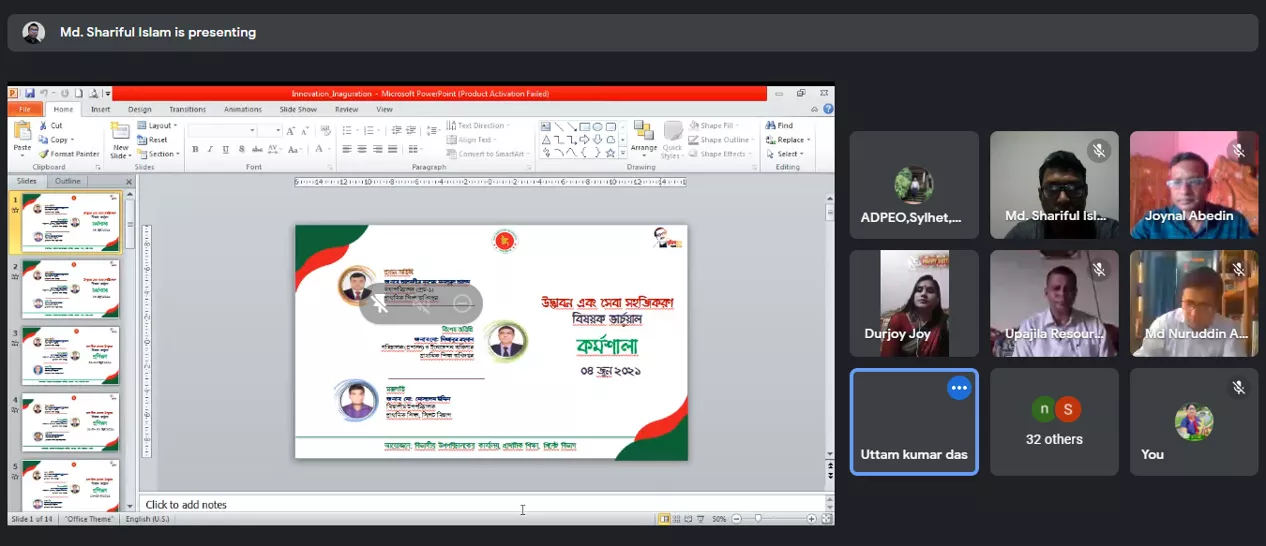This screenshot has height=546, width=1266.
Task: Open the Font Color (A) button
Action: point(319,150)
